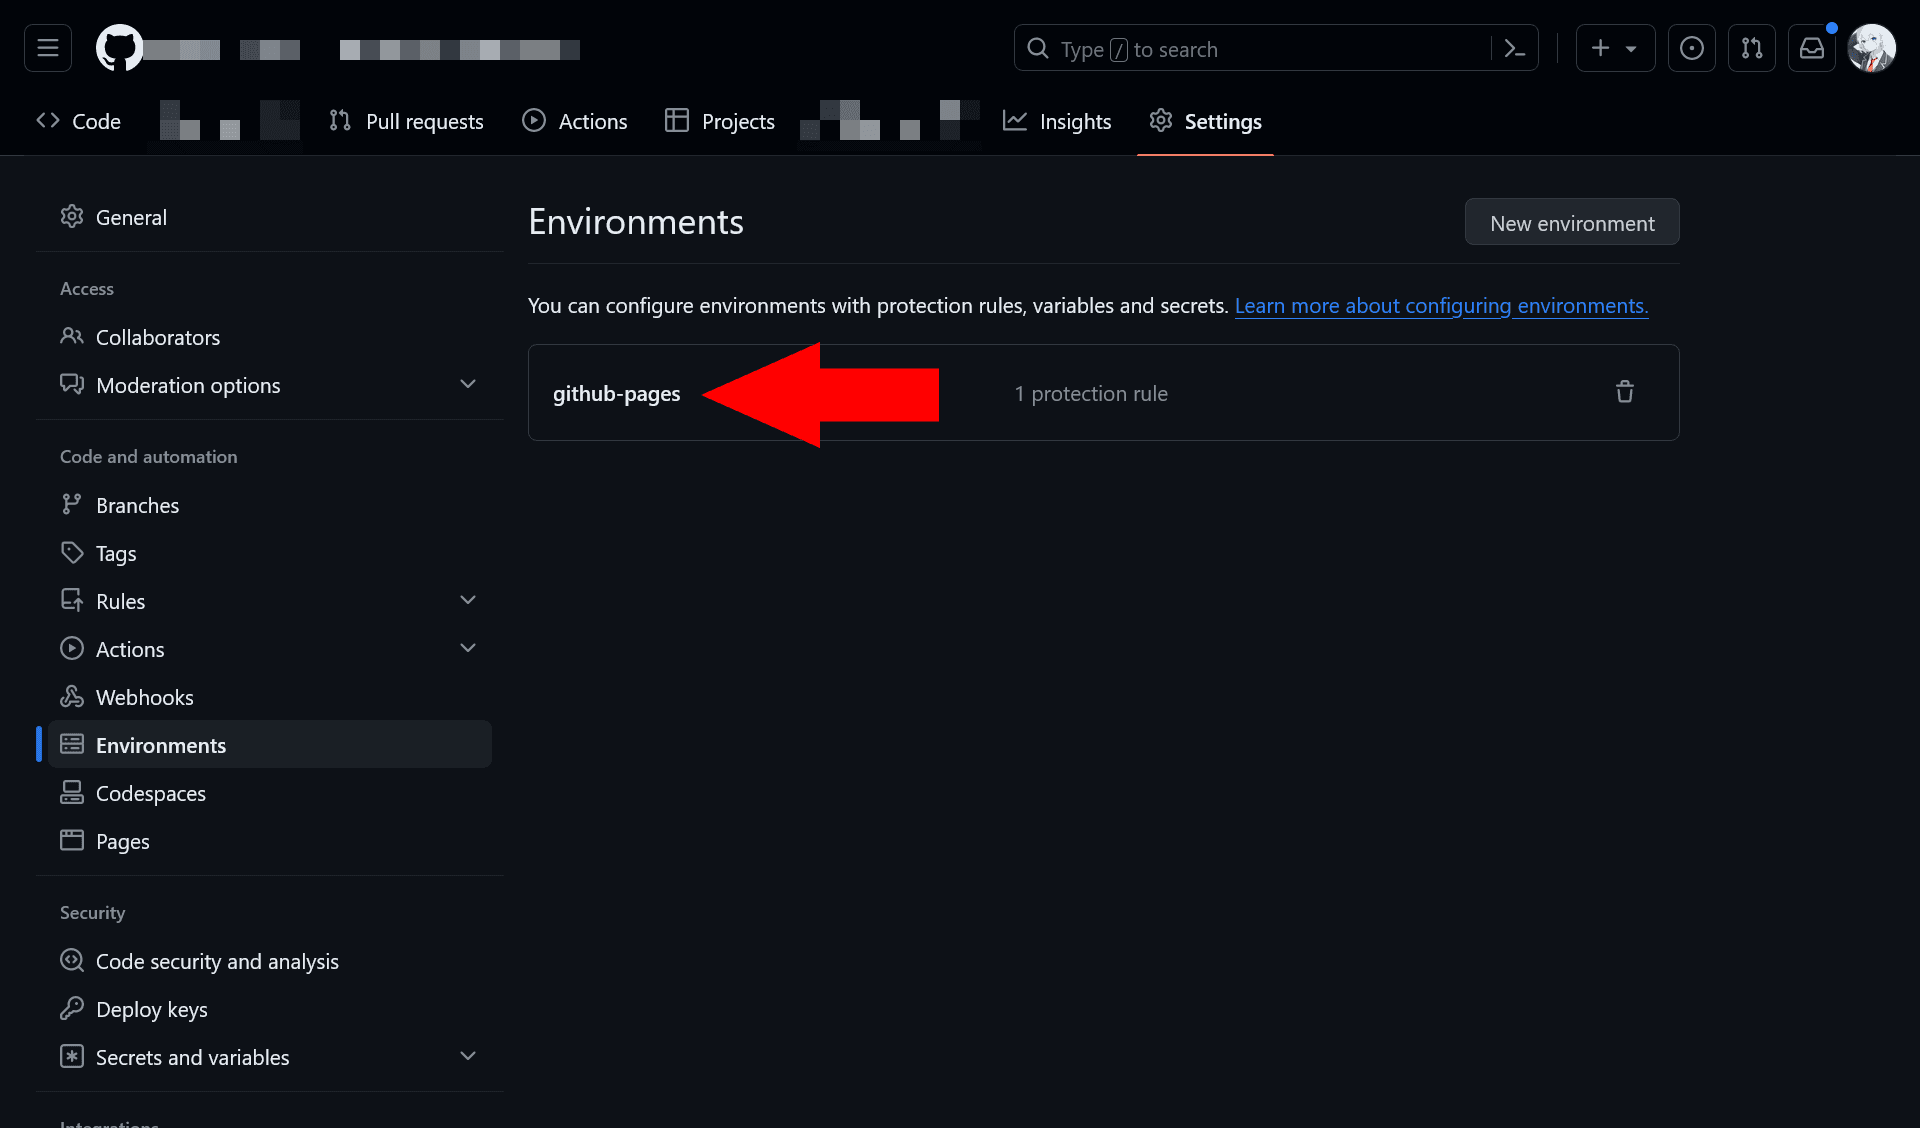The height and width of the screenshot is (1128, 1920).
Task: Open the github-pages environment
Action: 616,393
